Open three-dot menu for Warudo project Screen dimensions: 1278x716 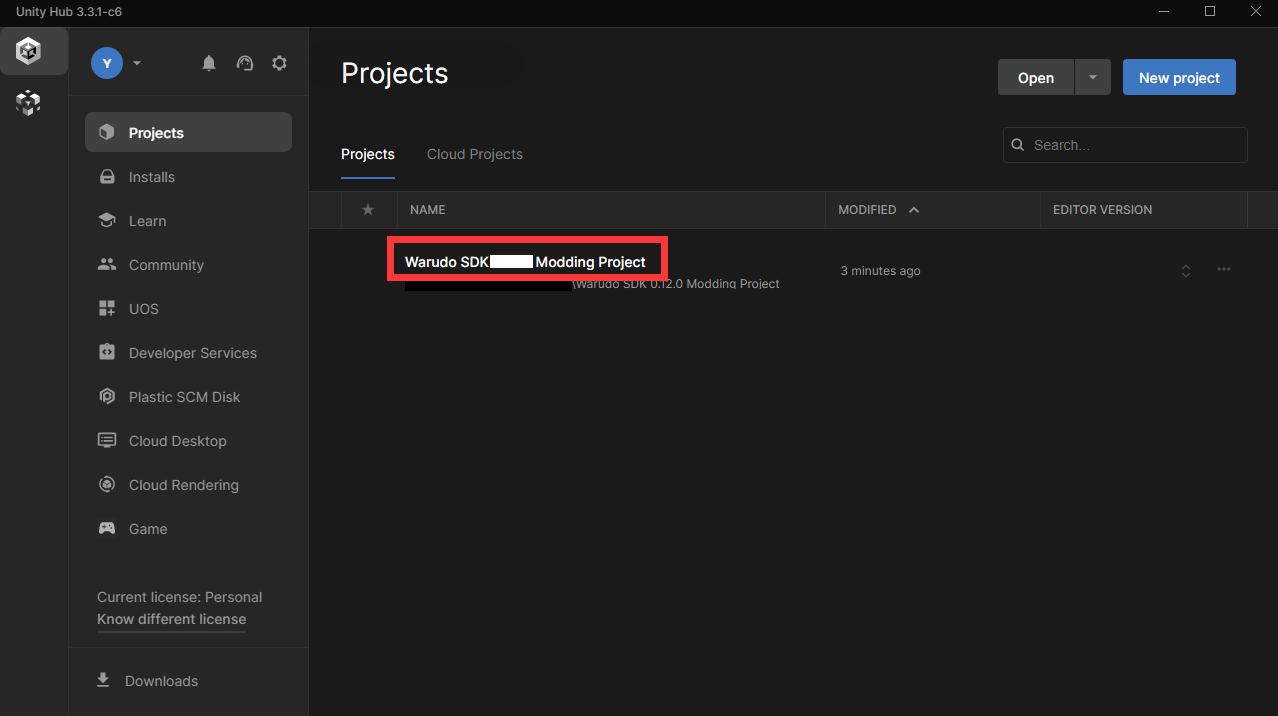point(1224,270)
